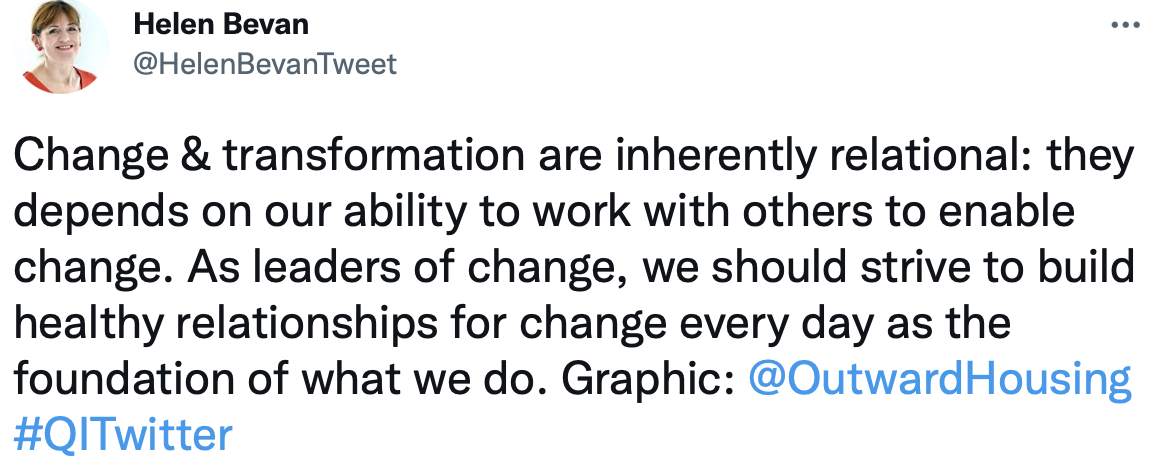Click the word "depends" starting the second line
1154x472 pixels.
pos(102,211)
